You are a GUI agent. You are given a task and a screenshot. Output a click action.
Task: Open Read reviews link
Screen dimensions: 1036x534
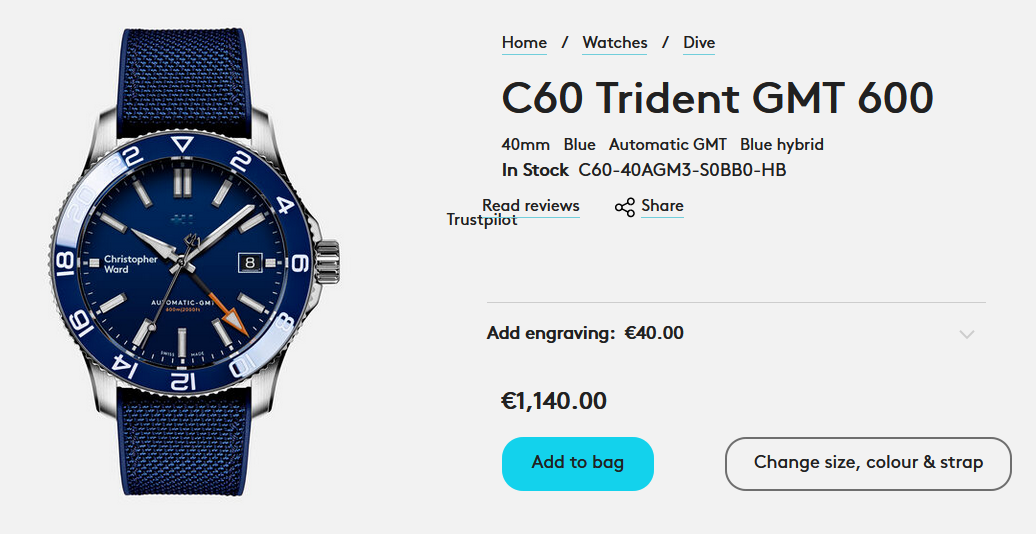(531, 205)
